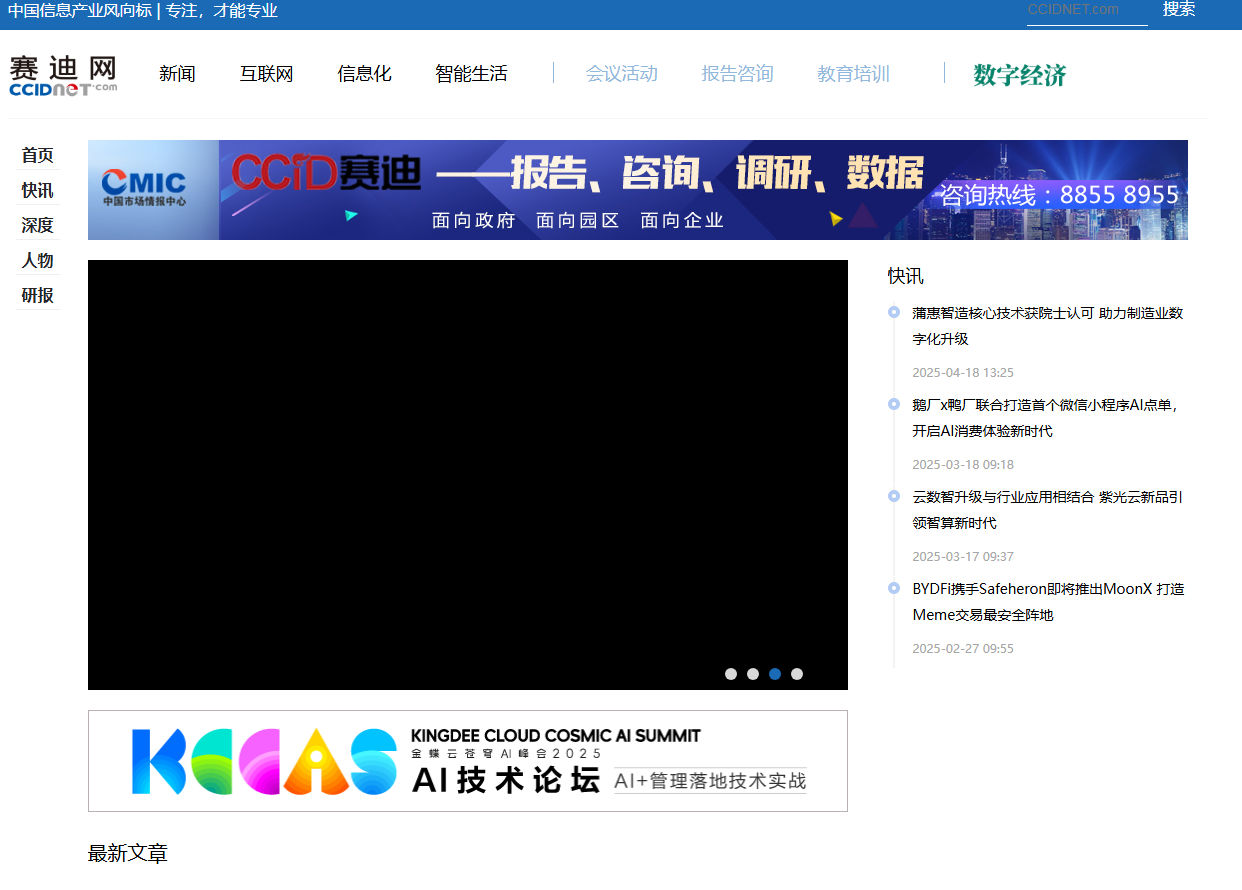1242x890 pixels.
Task: Open the 深度 sidebar section
Action: (x=37, y=225)
